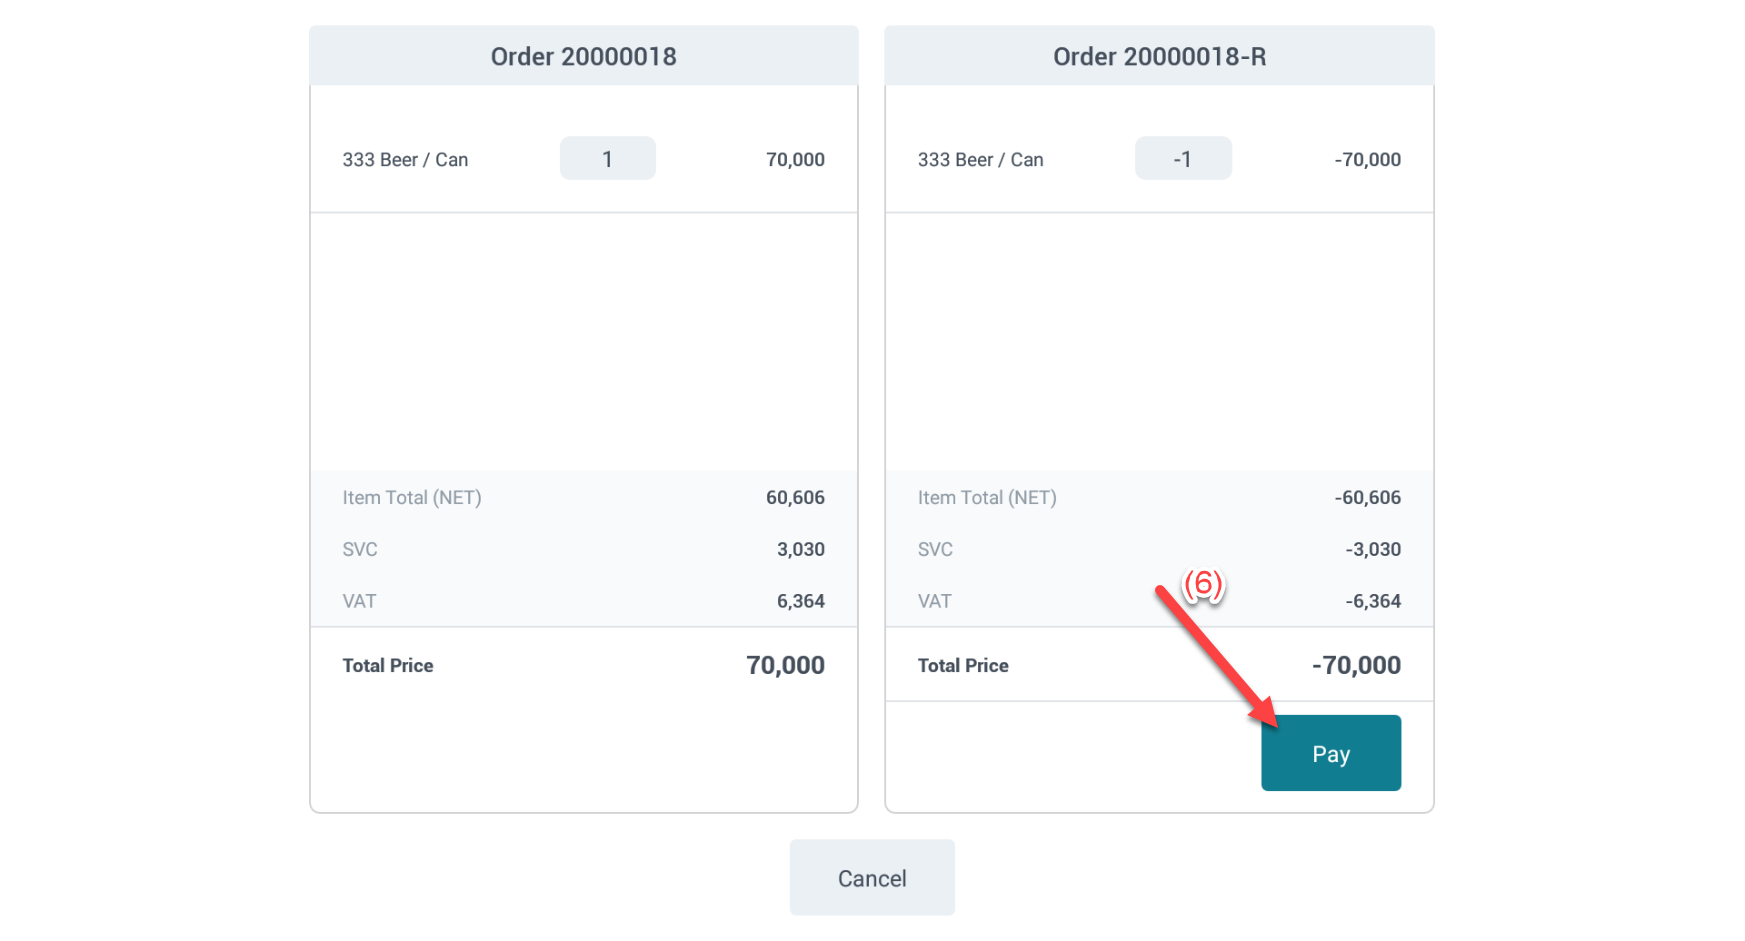The width and height of the screenshot is (1745, 941).
Task: Click the Order 20000018-R header
Action: tap(1159, 57)
